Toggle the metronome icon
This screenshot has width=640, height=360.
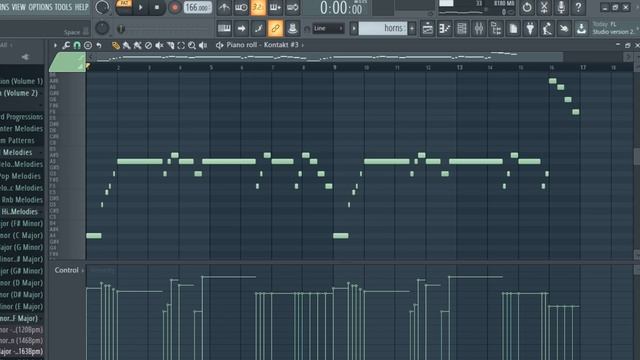click(224, 7)
